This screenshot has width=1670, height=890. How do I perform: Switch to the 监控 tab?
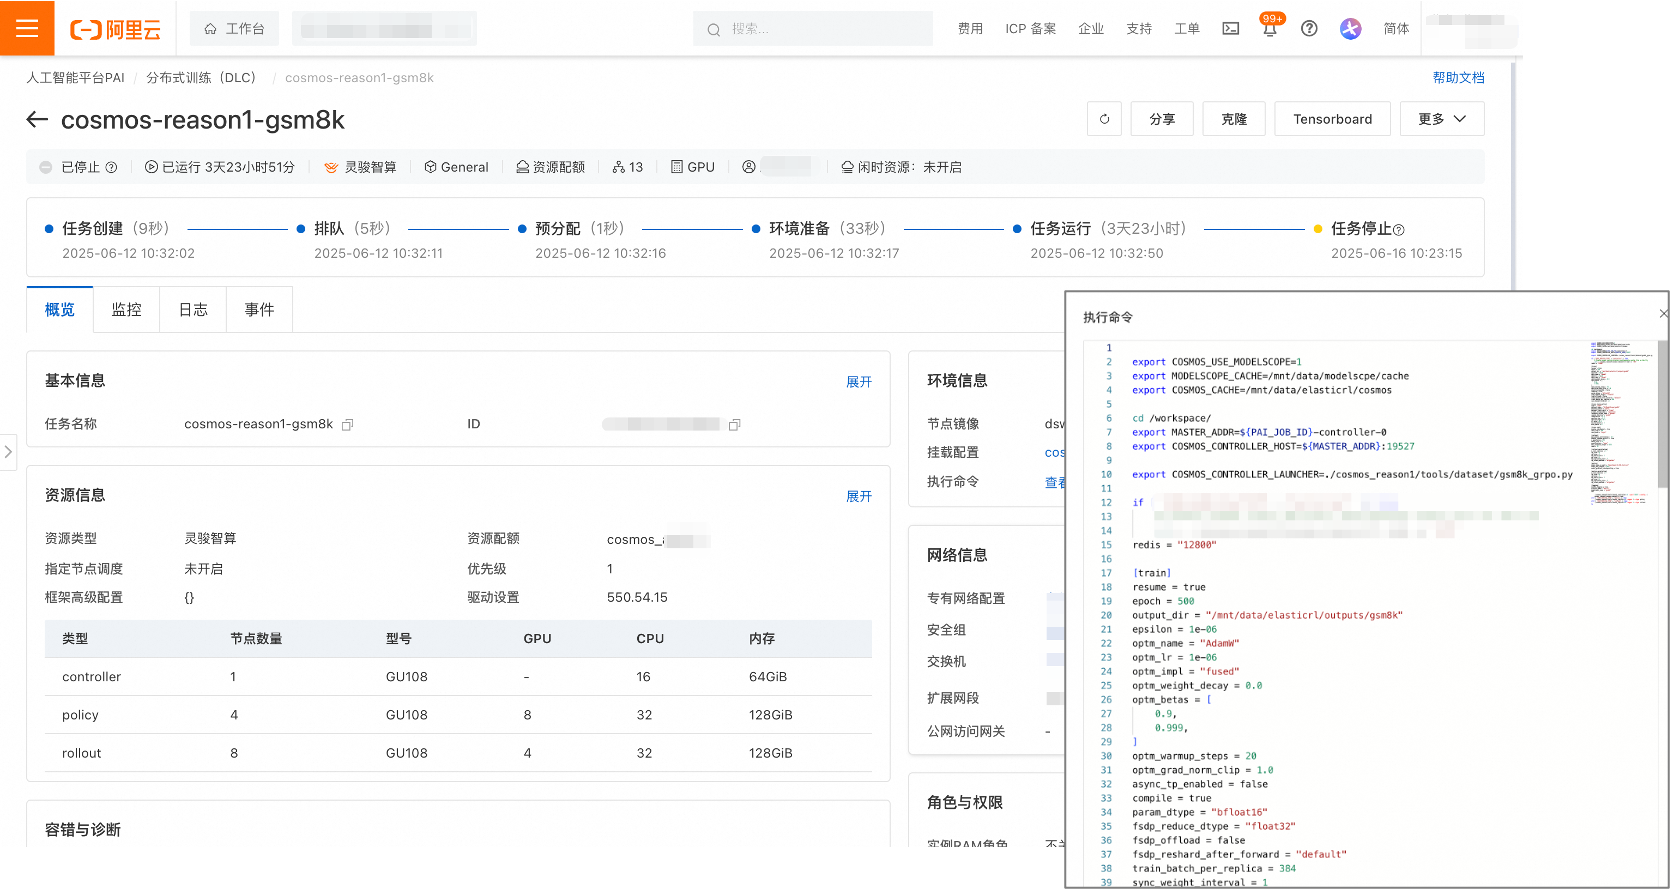[x=126, y=310]
